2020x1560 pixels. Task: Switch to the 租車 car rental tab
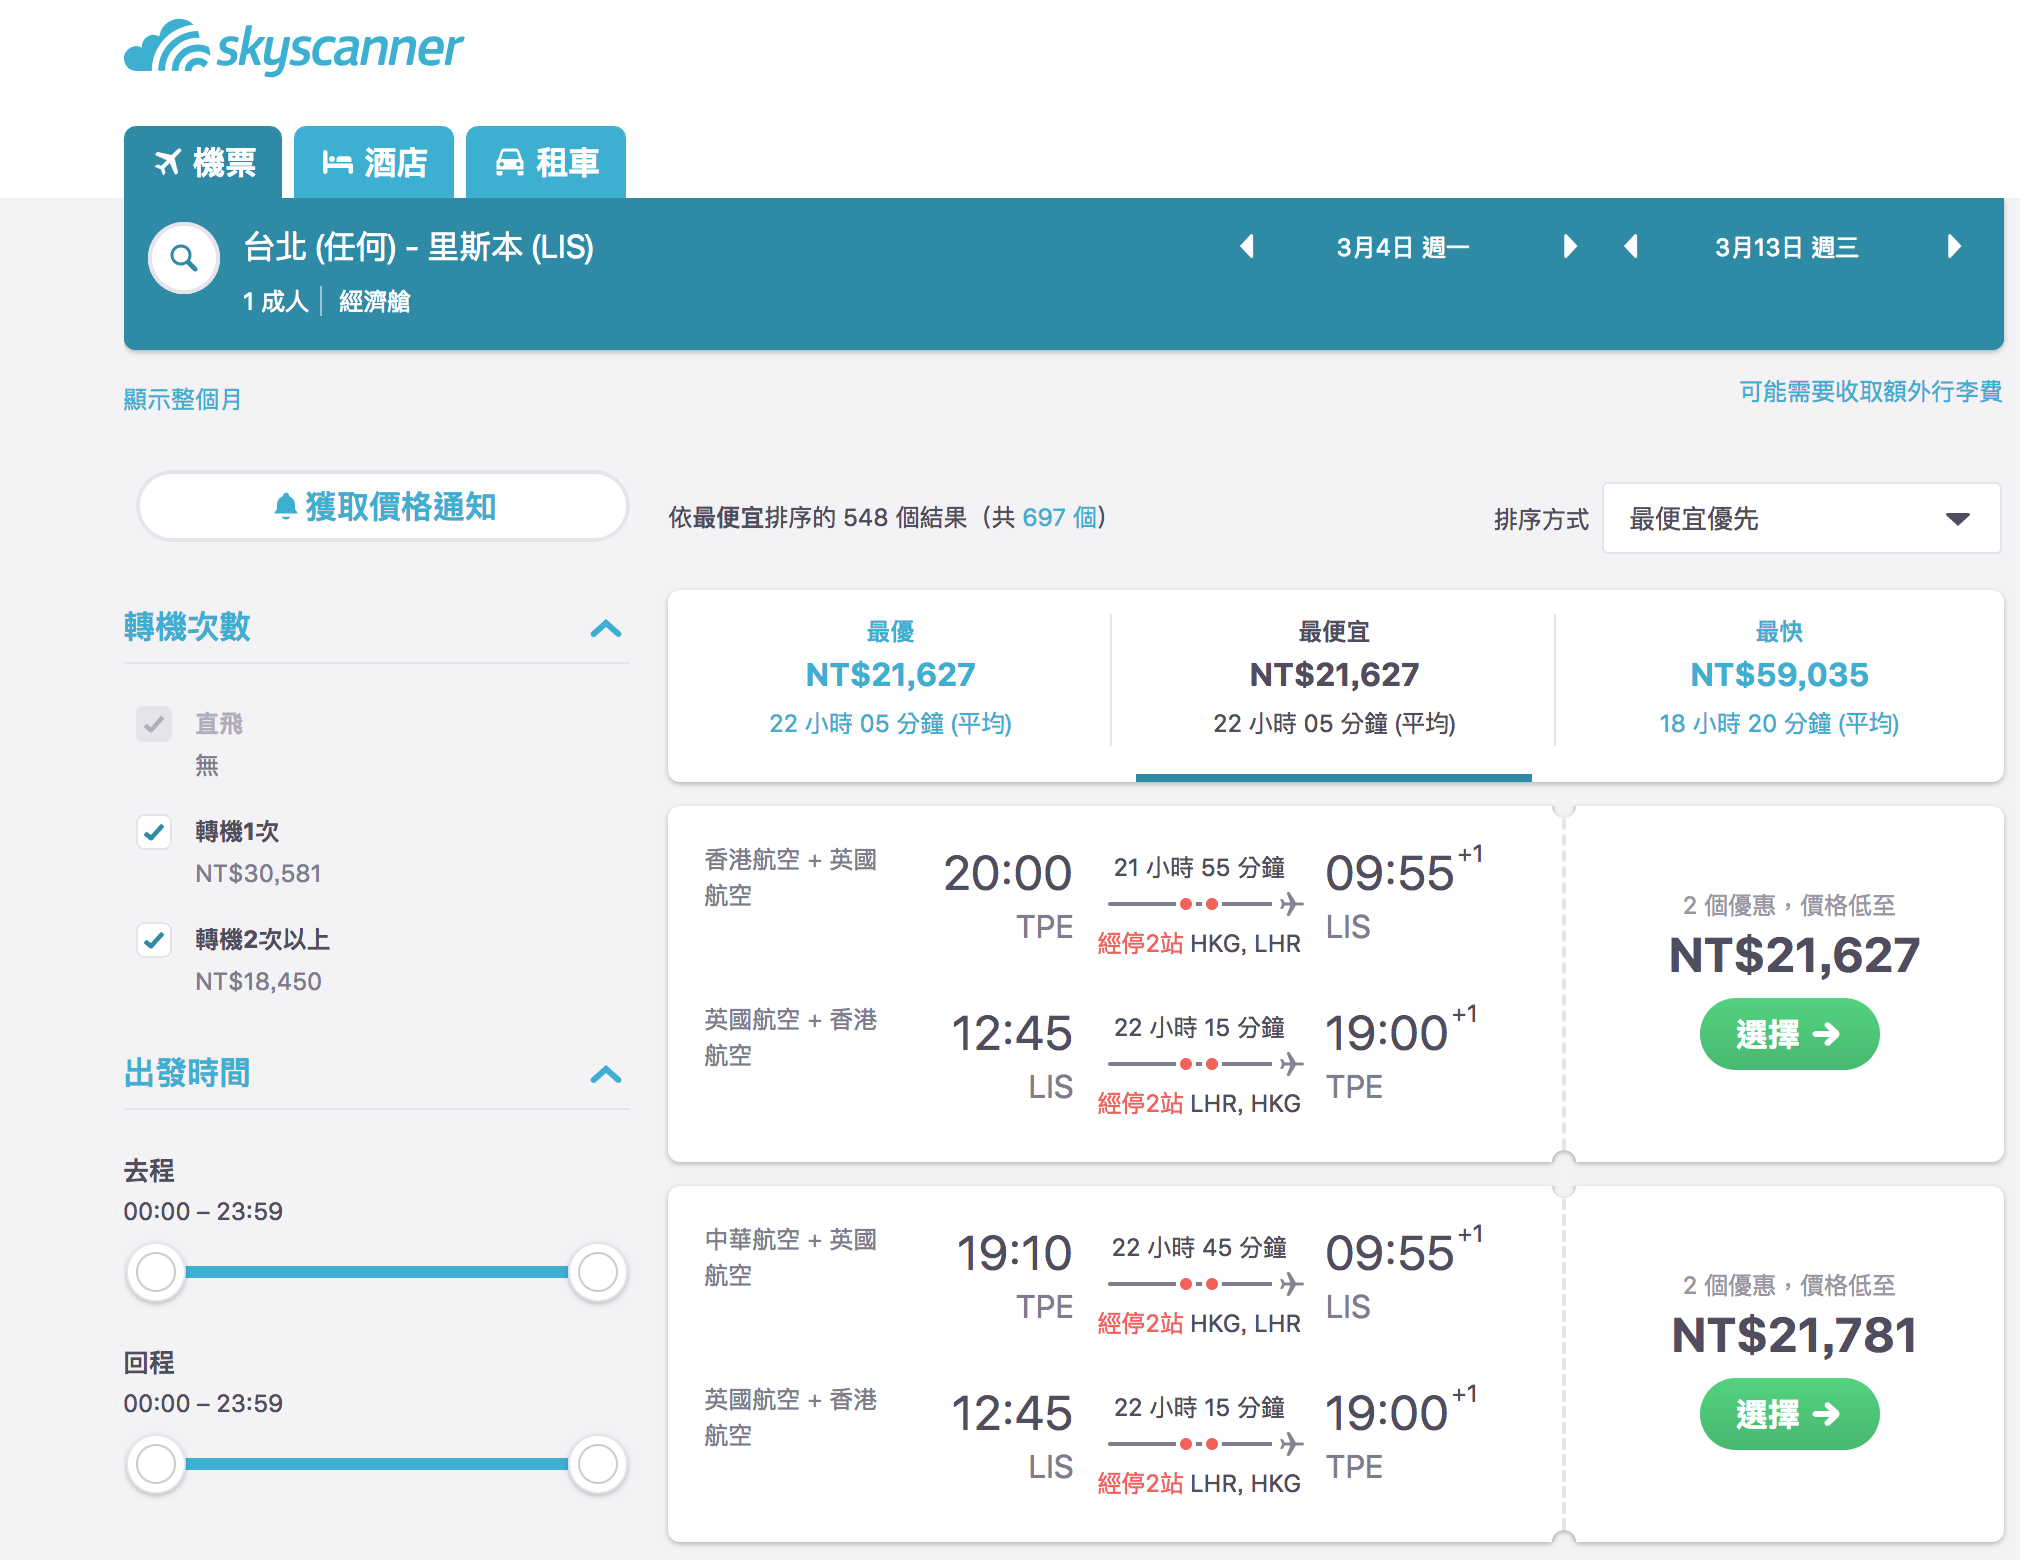point(546,162)
